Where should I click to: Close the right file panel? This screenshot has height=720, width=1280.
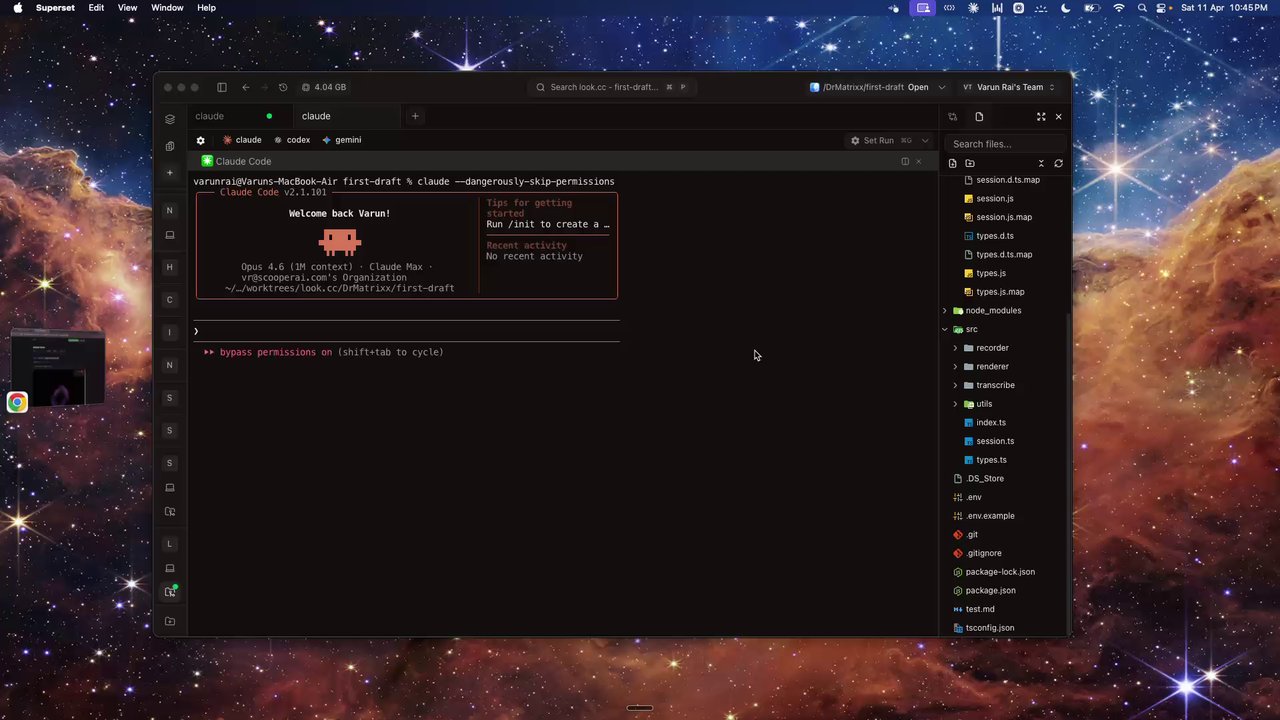coord(1058,117)
